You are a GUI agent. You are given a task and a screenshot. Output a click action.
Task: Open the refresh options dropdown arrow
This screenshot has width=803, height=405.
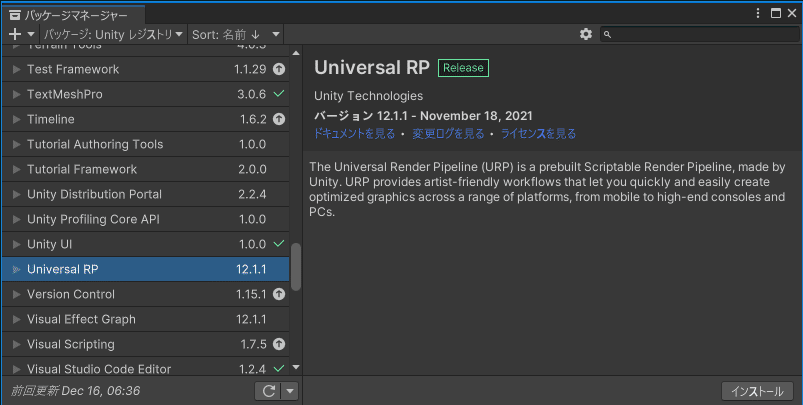(x=290, y=391)
